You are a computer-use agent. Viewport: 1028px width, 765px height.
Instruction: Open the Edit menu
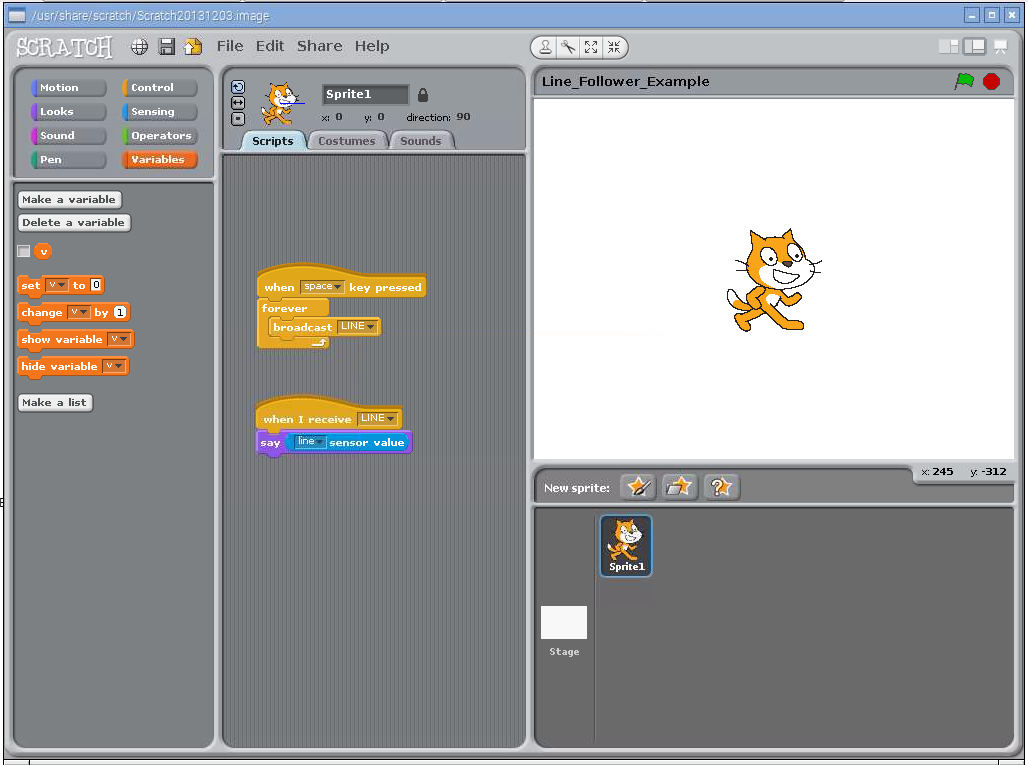(269, 46)
